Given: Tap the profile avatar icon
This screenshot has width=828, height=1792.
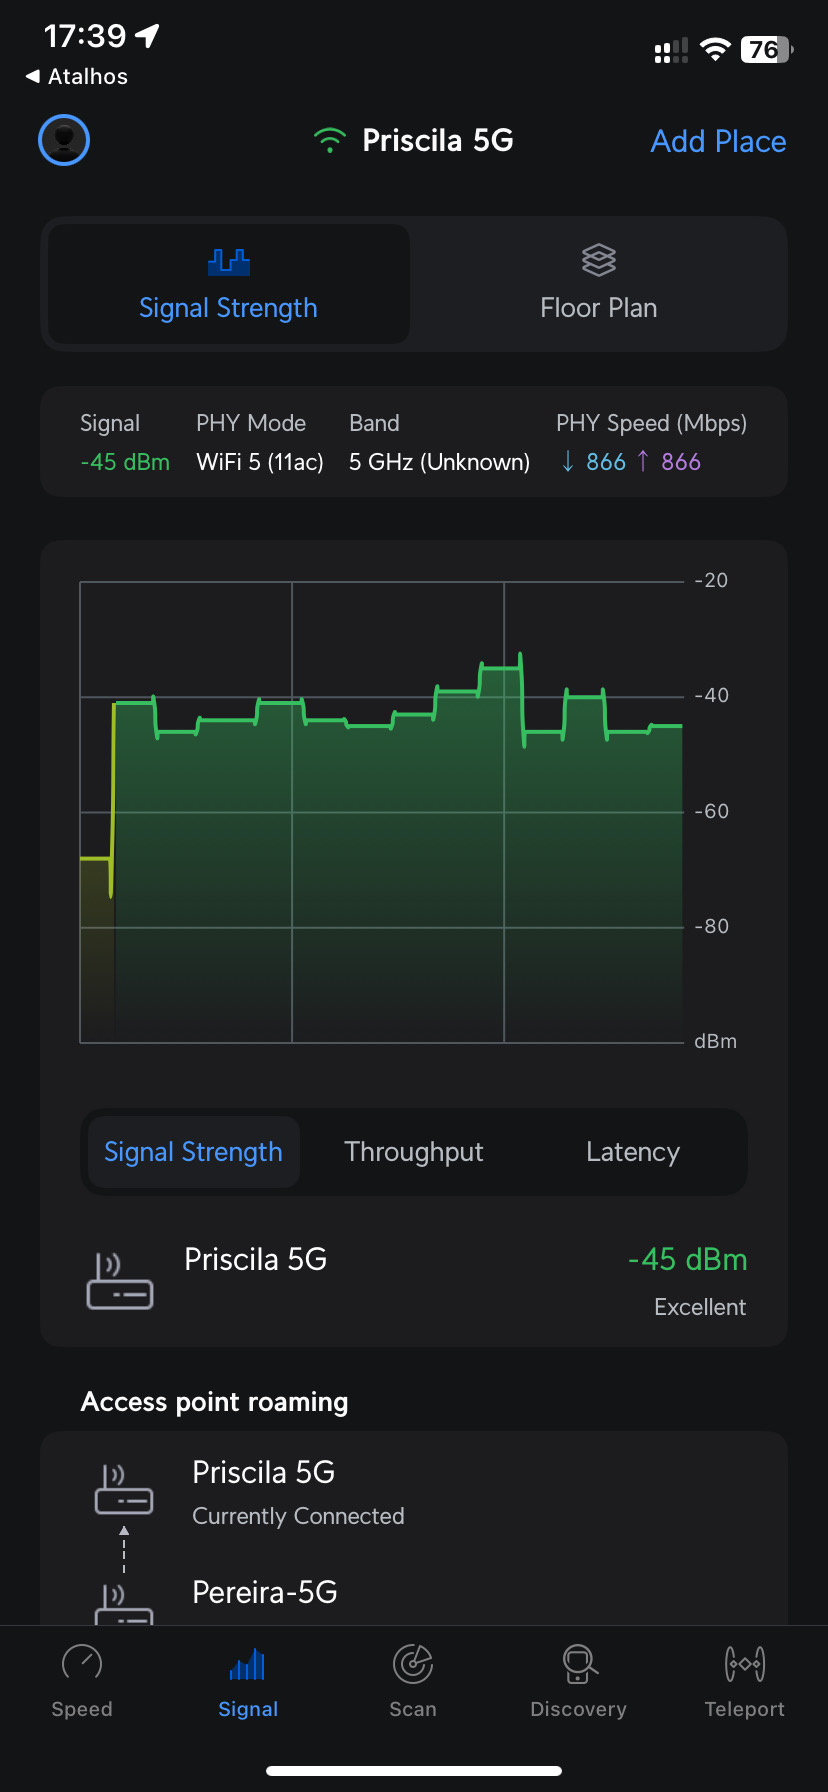Looking at the screenshot, I should [64, 140].
